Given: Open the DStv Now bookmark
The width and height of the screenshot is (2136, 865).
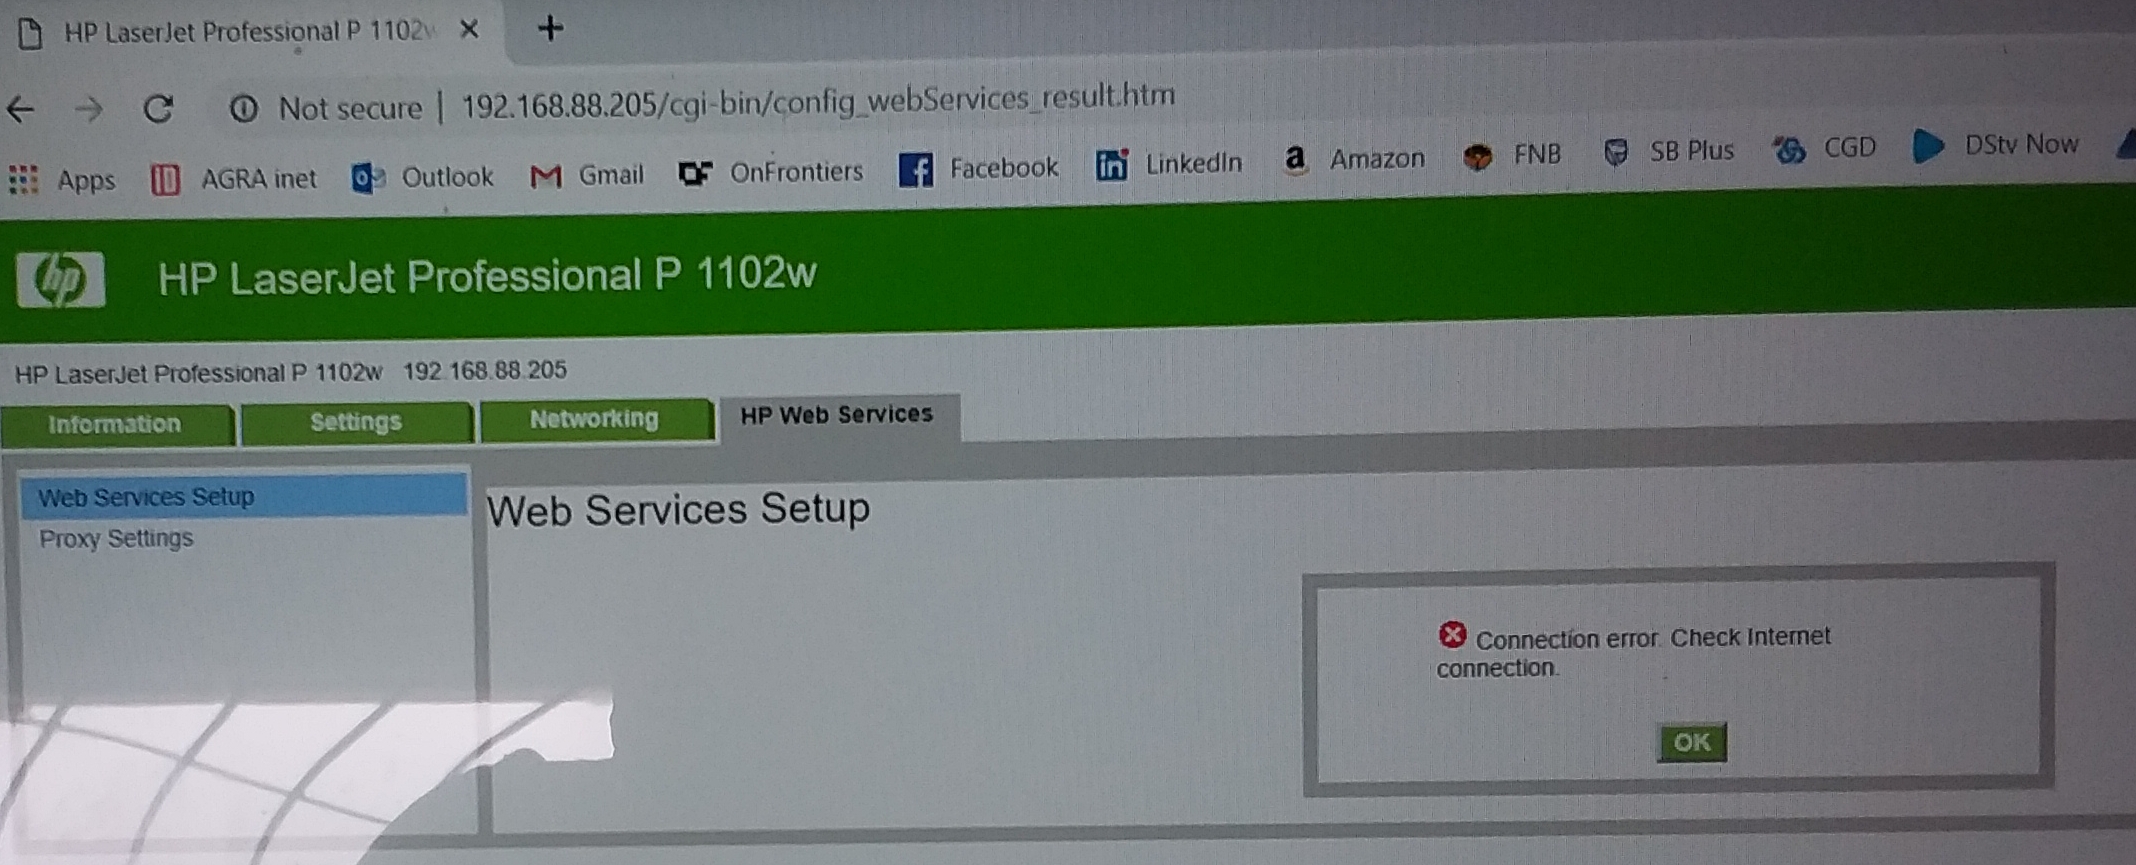Looking at the screenshot, I should click(1995, 145).
